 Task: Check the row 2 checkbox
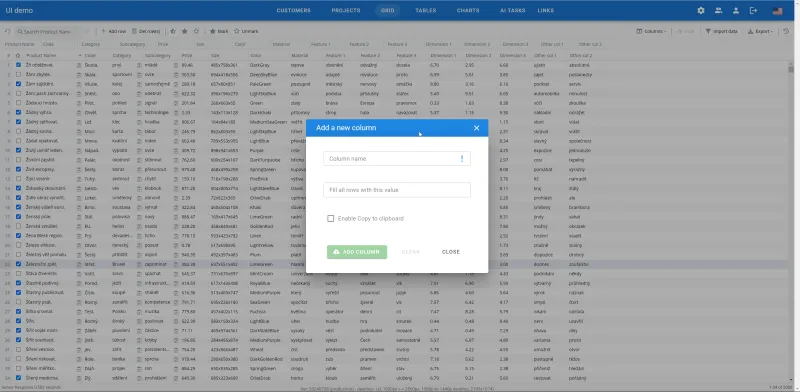(x=18, y=75)
